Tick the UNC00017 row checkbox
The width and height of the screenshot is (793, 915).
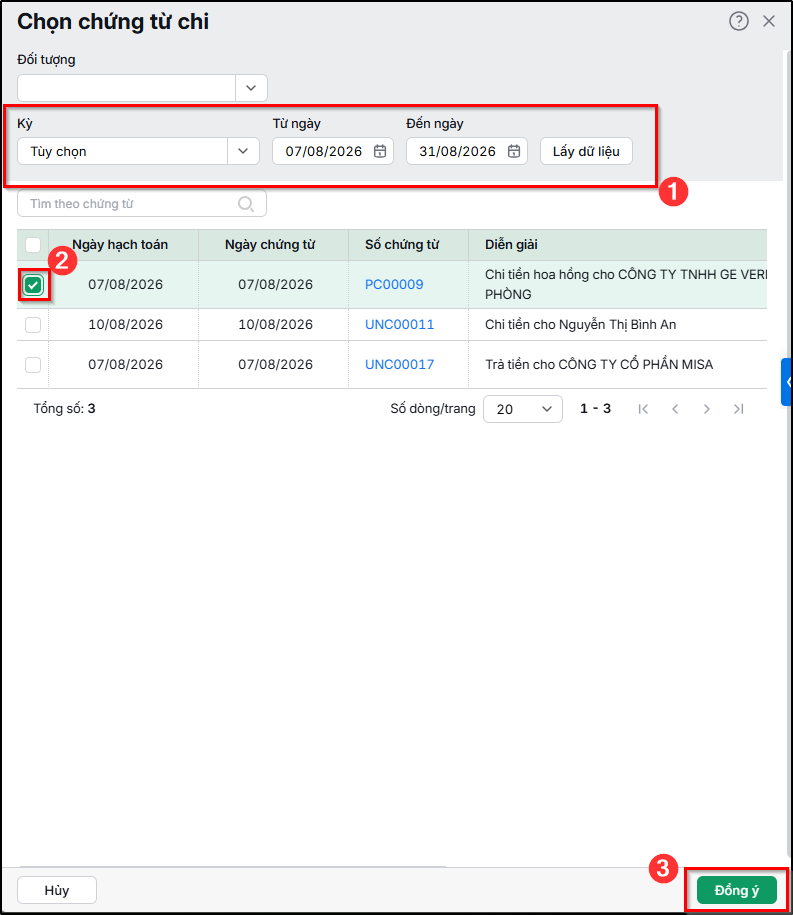click(33, 365)
